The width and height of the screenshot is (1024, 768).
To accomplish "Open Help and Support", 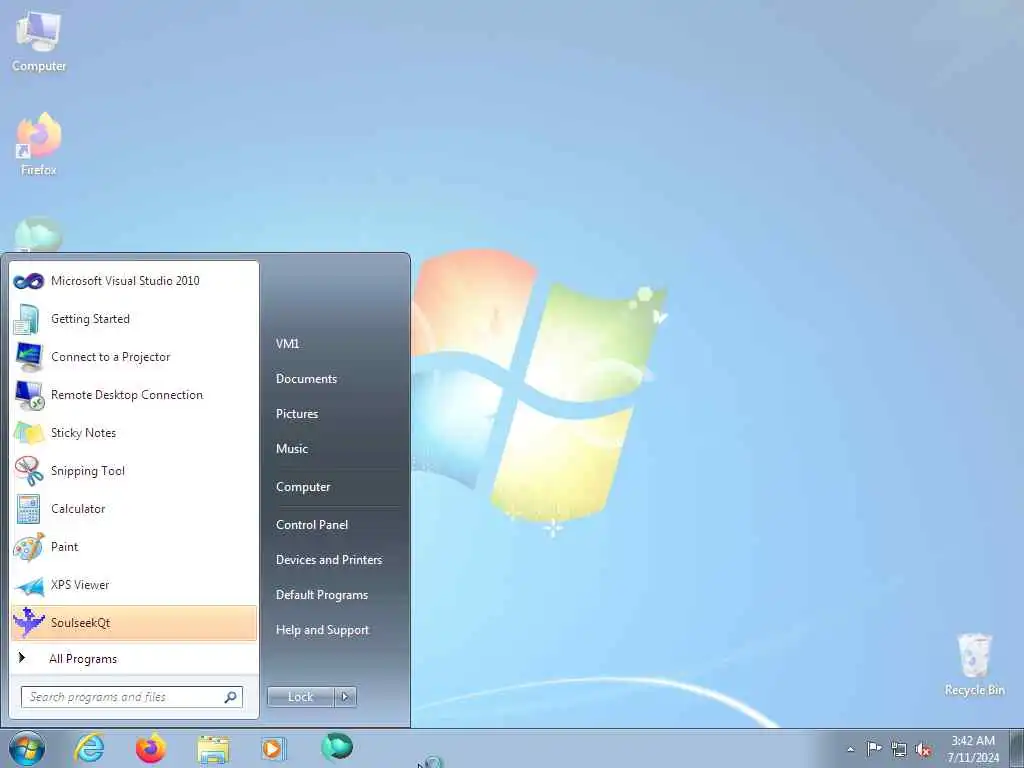I will coord(323,630).
